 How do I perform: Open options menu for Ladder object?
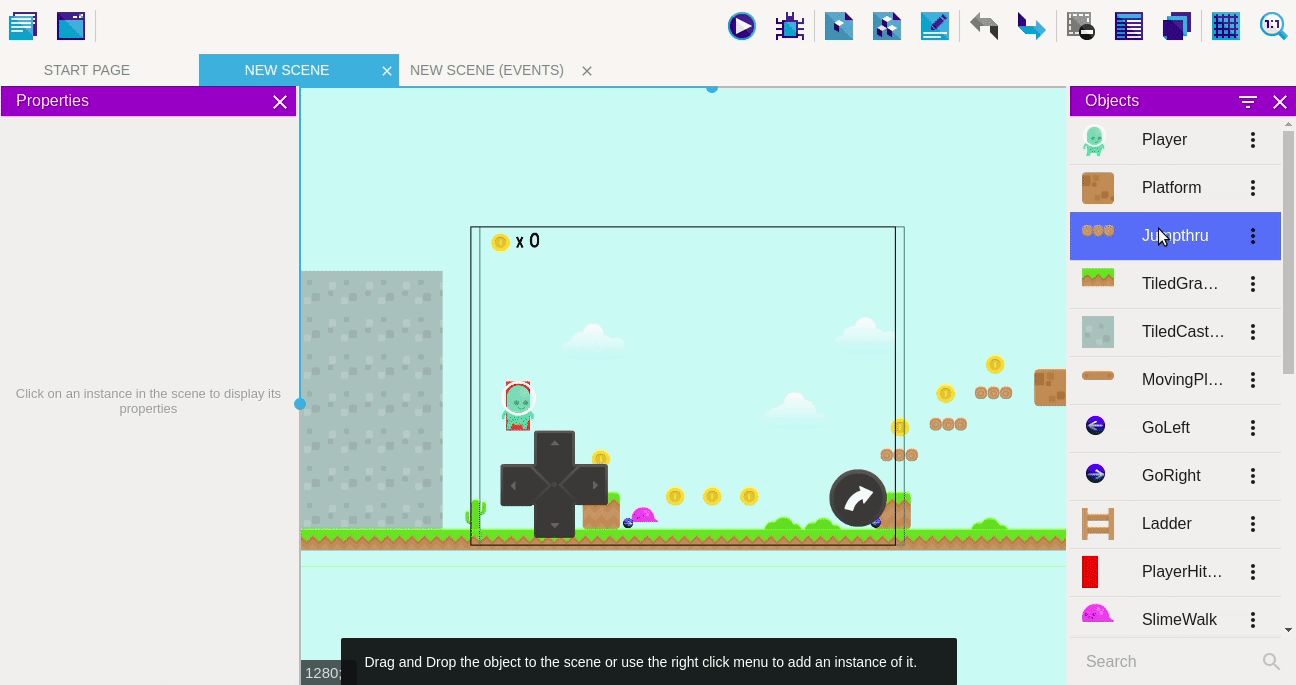click(1252, 524)
